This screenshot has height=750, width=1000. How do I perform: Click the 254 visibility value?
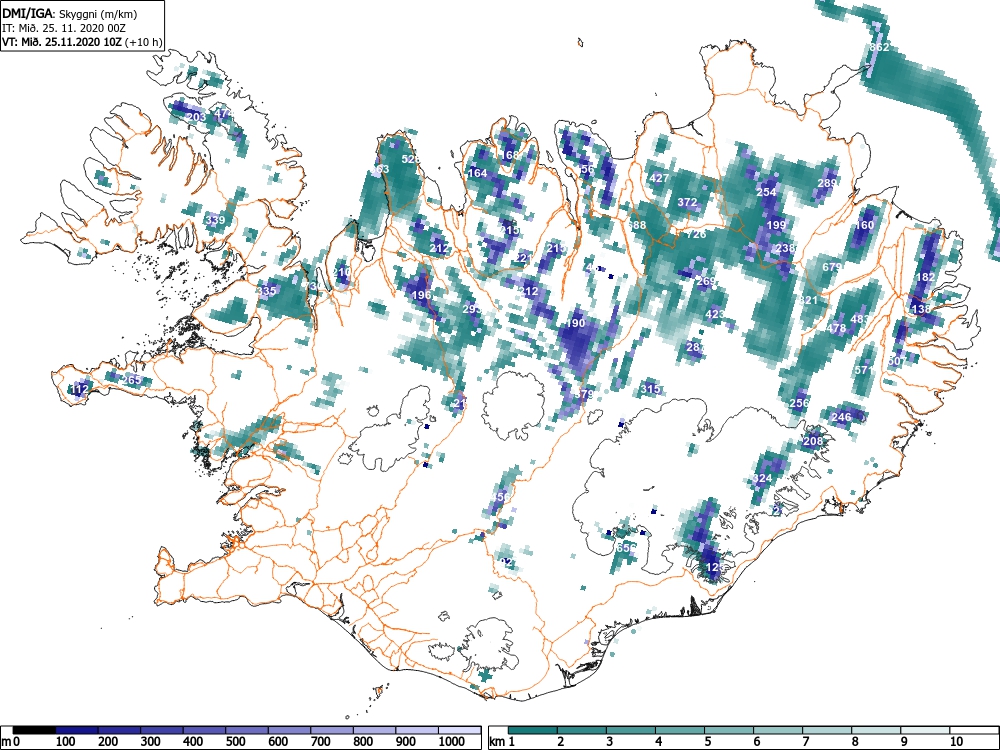[x=766, y=192]
